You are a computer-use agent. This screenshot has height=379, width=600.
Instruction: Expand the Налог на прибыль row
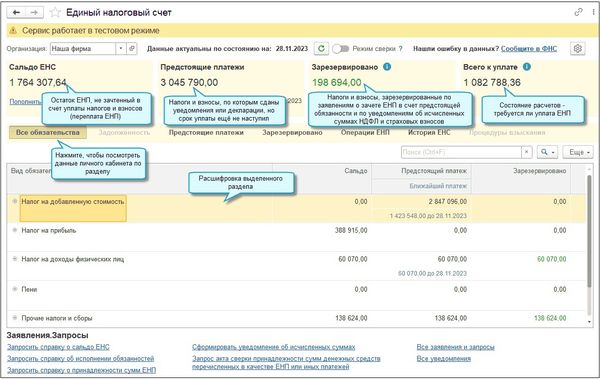(x=15, y=230)
